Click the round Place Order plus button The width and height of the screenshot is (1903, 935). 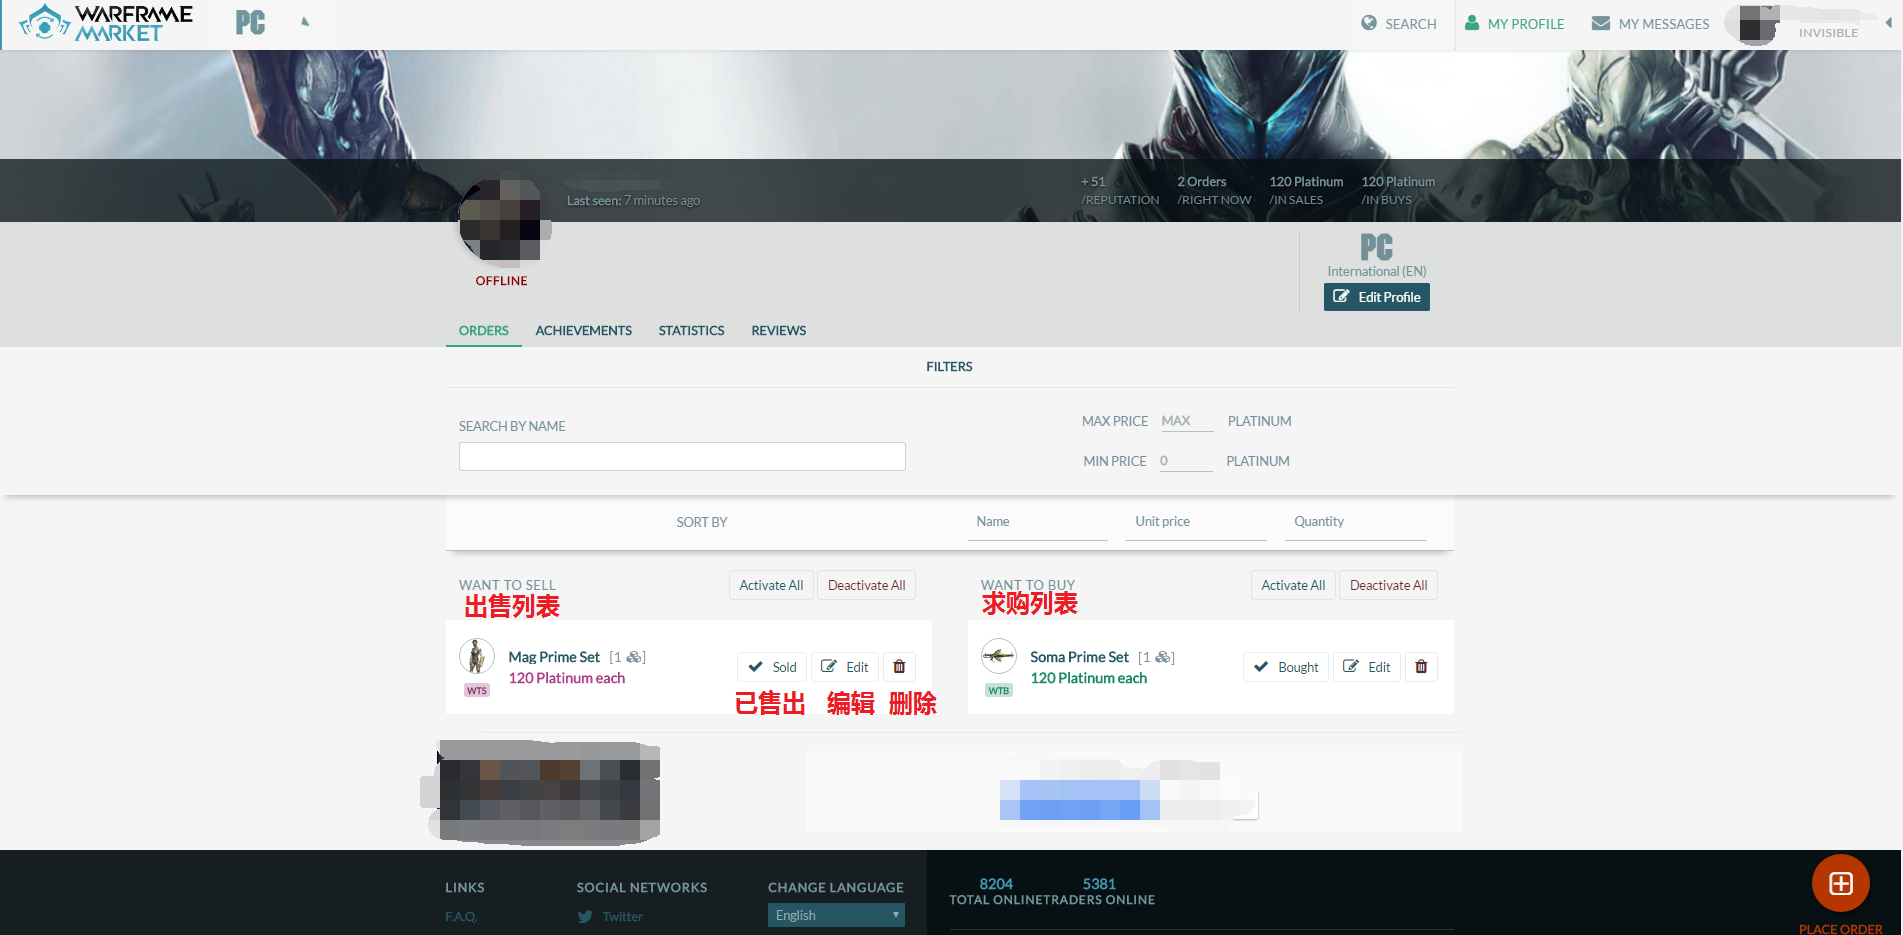click(x=1841, y=883)
